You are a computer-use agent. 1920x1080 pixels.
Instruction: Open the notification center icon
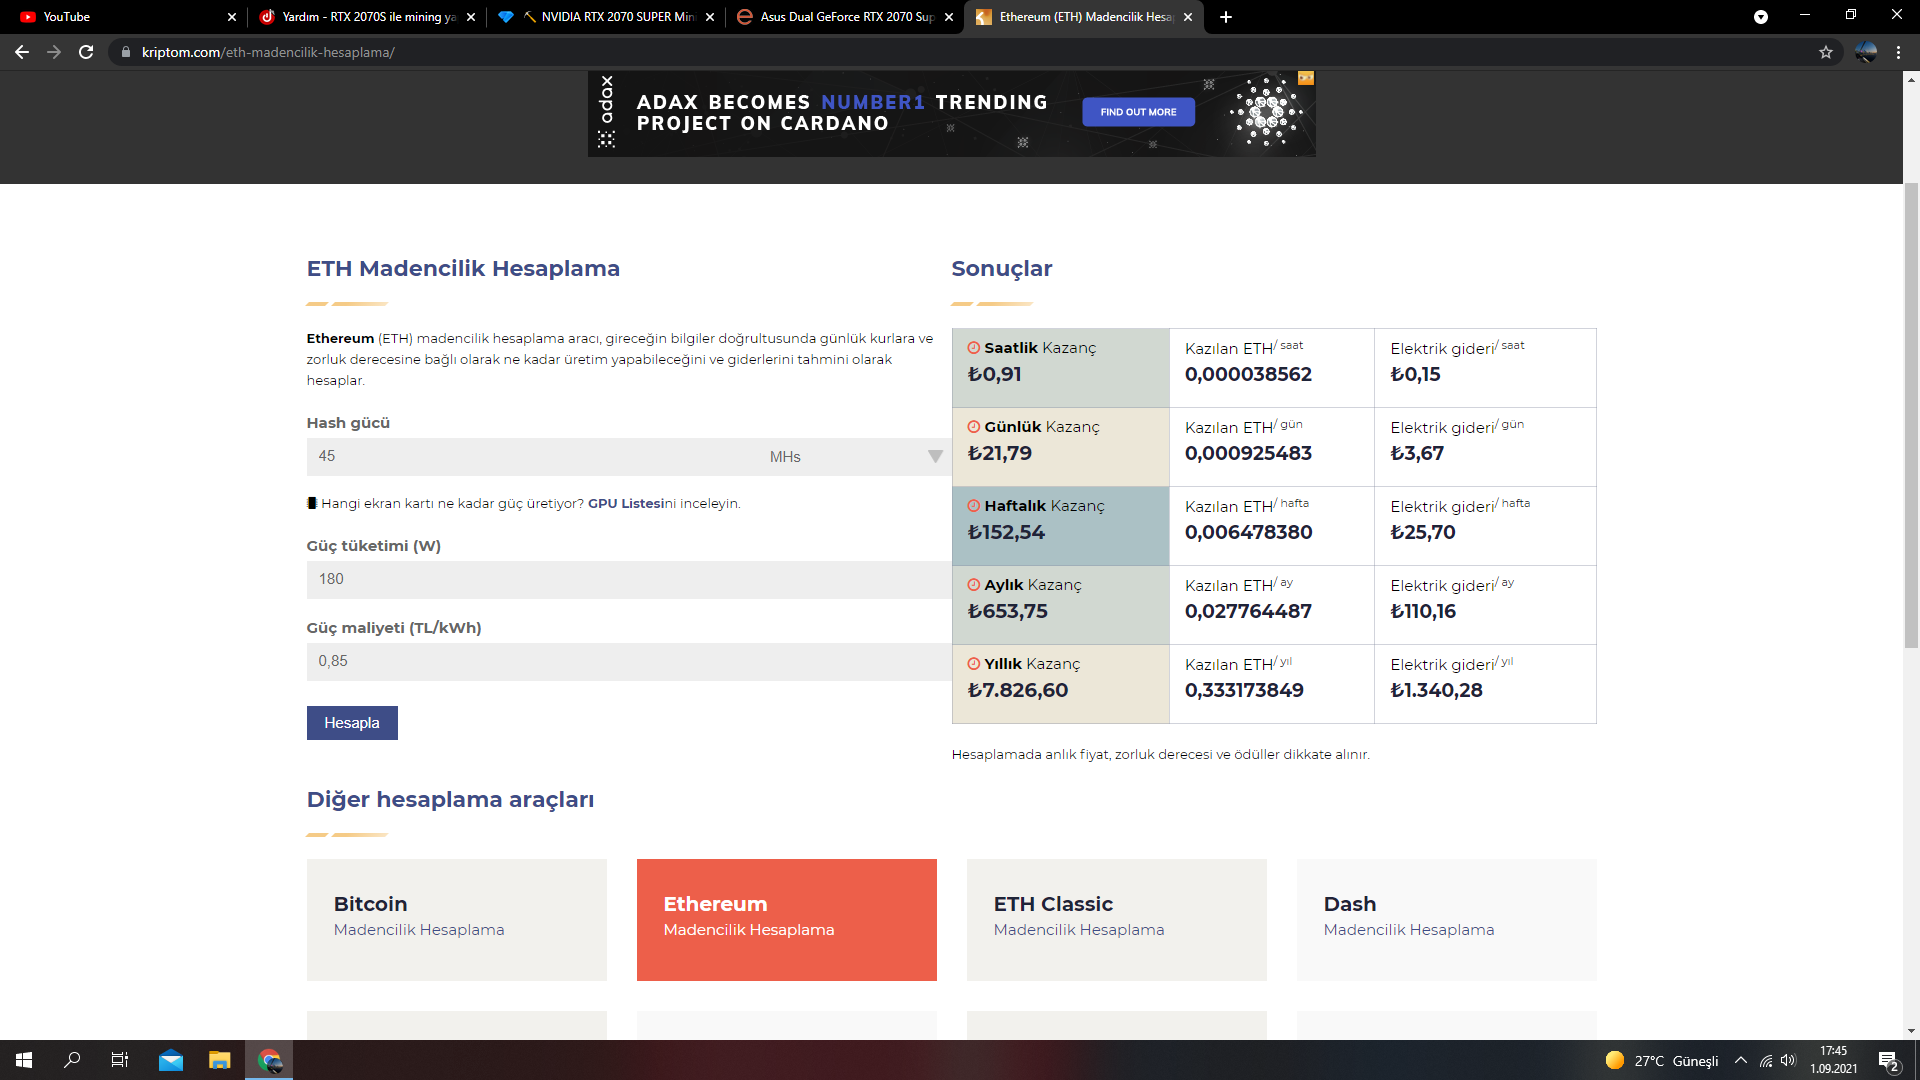[x=1888, y=1061]
